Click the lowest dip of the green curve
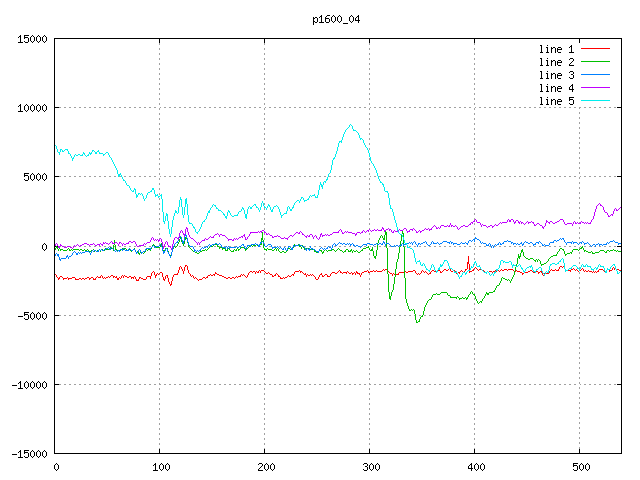This screenshot has height=480, width=640. [417, 322]
